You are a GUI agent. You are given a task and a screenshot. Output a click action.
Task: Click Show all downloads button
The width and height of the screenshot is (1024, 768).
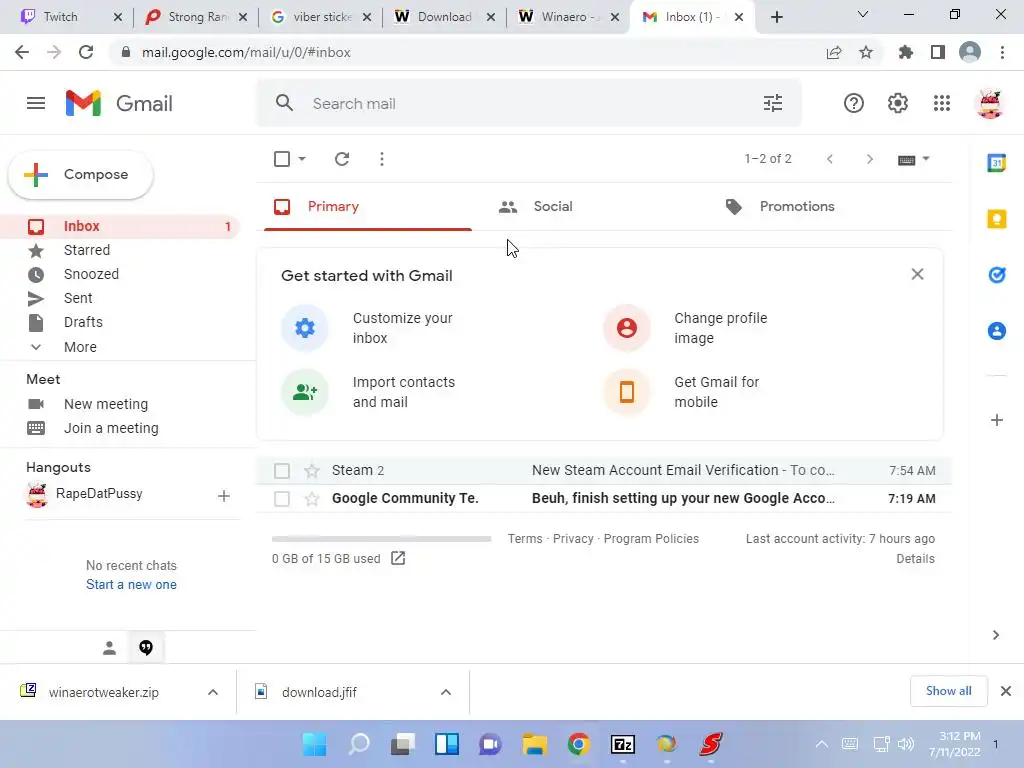[x=948, y=691]
